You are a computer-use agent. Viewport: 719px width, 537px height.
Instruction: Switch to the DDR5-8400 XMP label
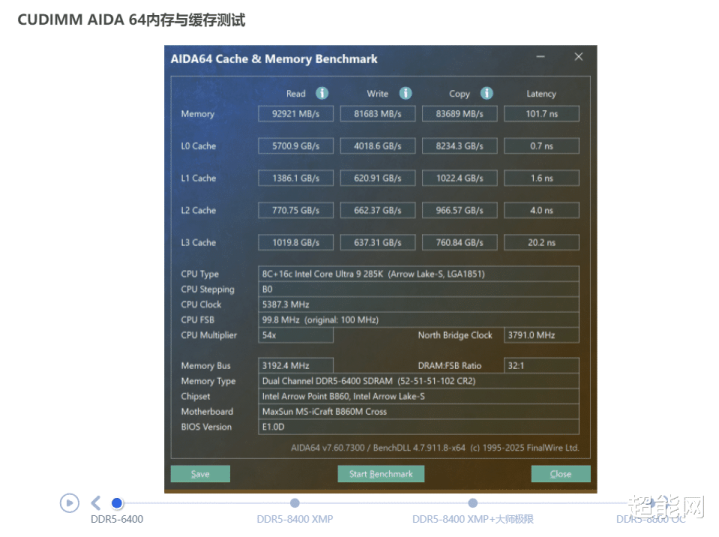point(295,519)
